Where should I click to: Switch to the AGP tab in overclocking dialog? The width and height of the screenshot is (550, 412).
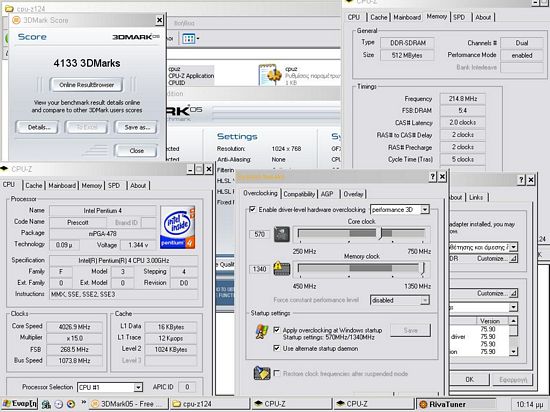(x=327, y=194)
